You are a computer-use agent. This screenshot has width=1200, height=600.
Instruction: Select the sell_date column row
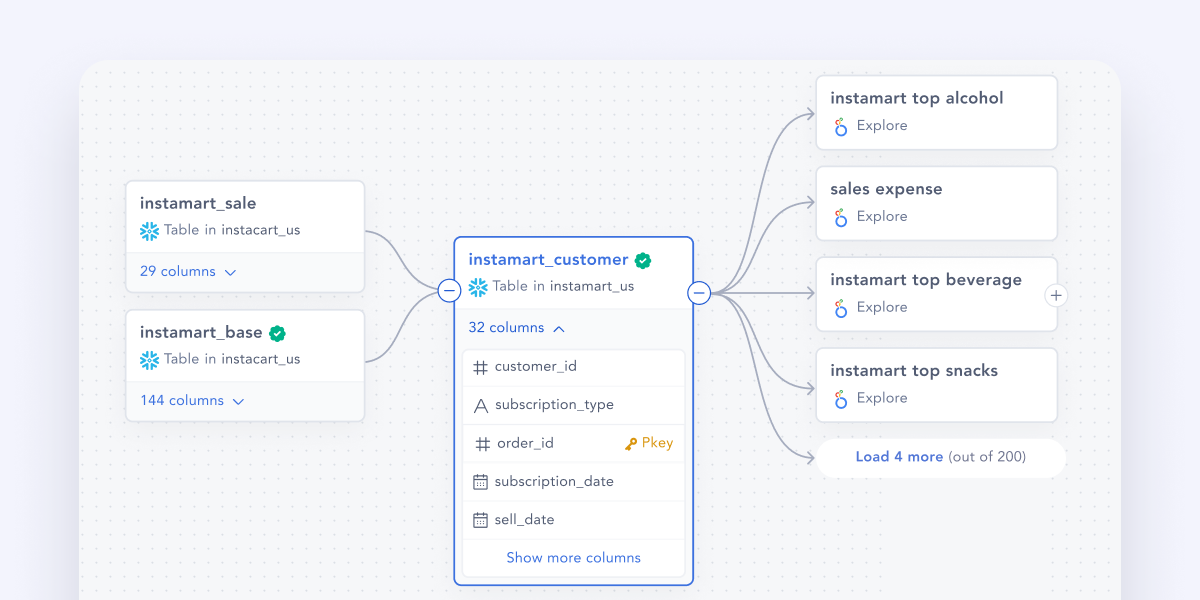point(574,520)
